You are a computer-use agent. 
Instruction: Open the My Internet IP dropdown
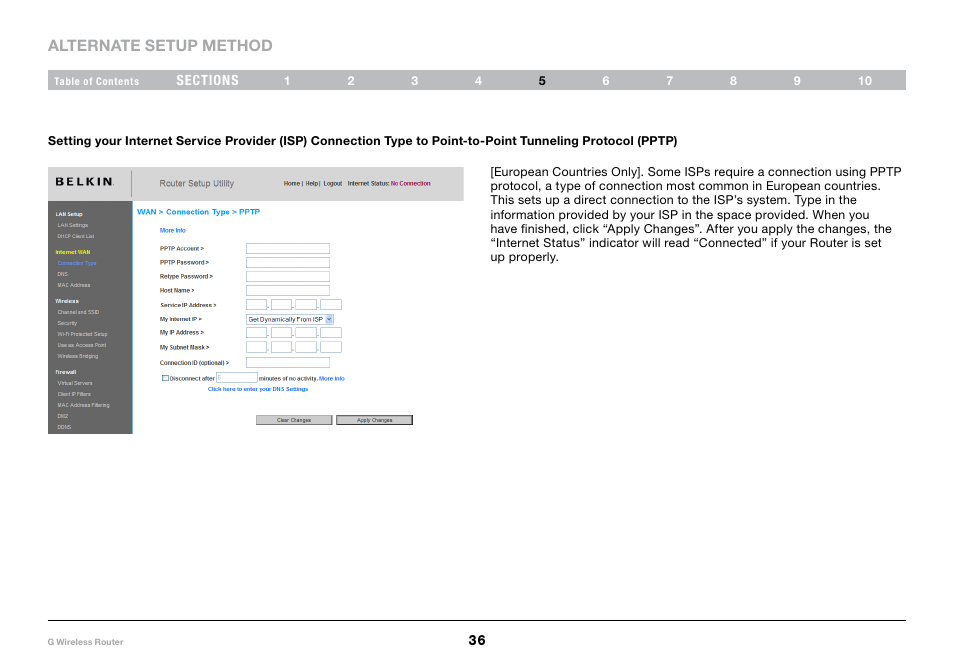coord(290,319)
